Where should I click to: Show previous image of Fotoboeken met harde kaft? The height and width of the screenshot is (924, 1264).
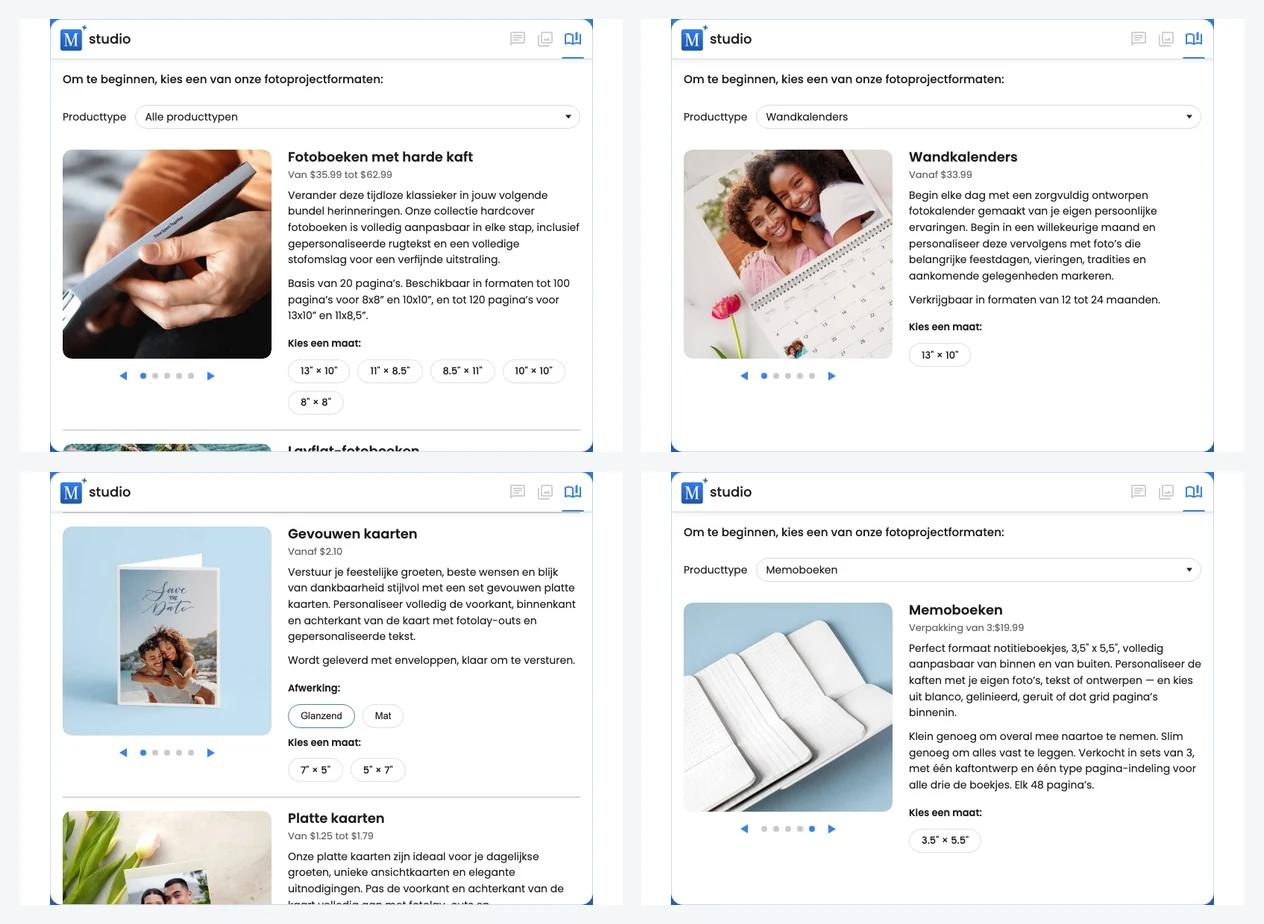(123, 376)
